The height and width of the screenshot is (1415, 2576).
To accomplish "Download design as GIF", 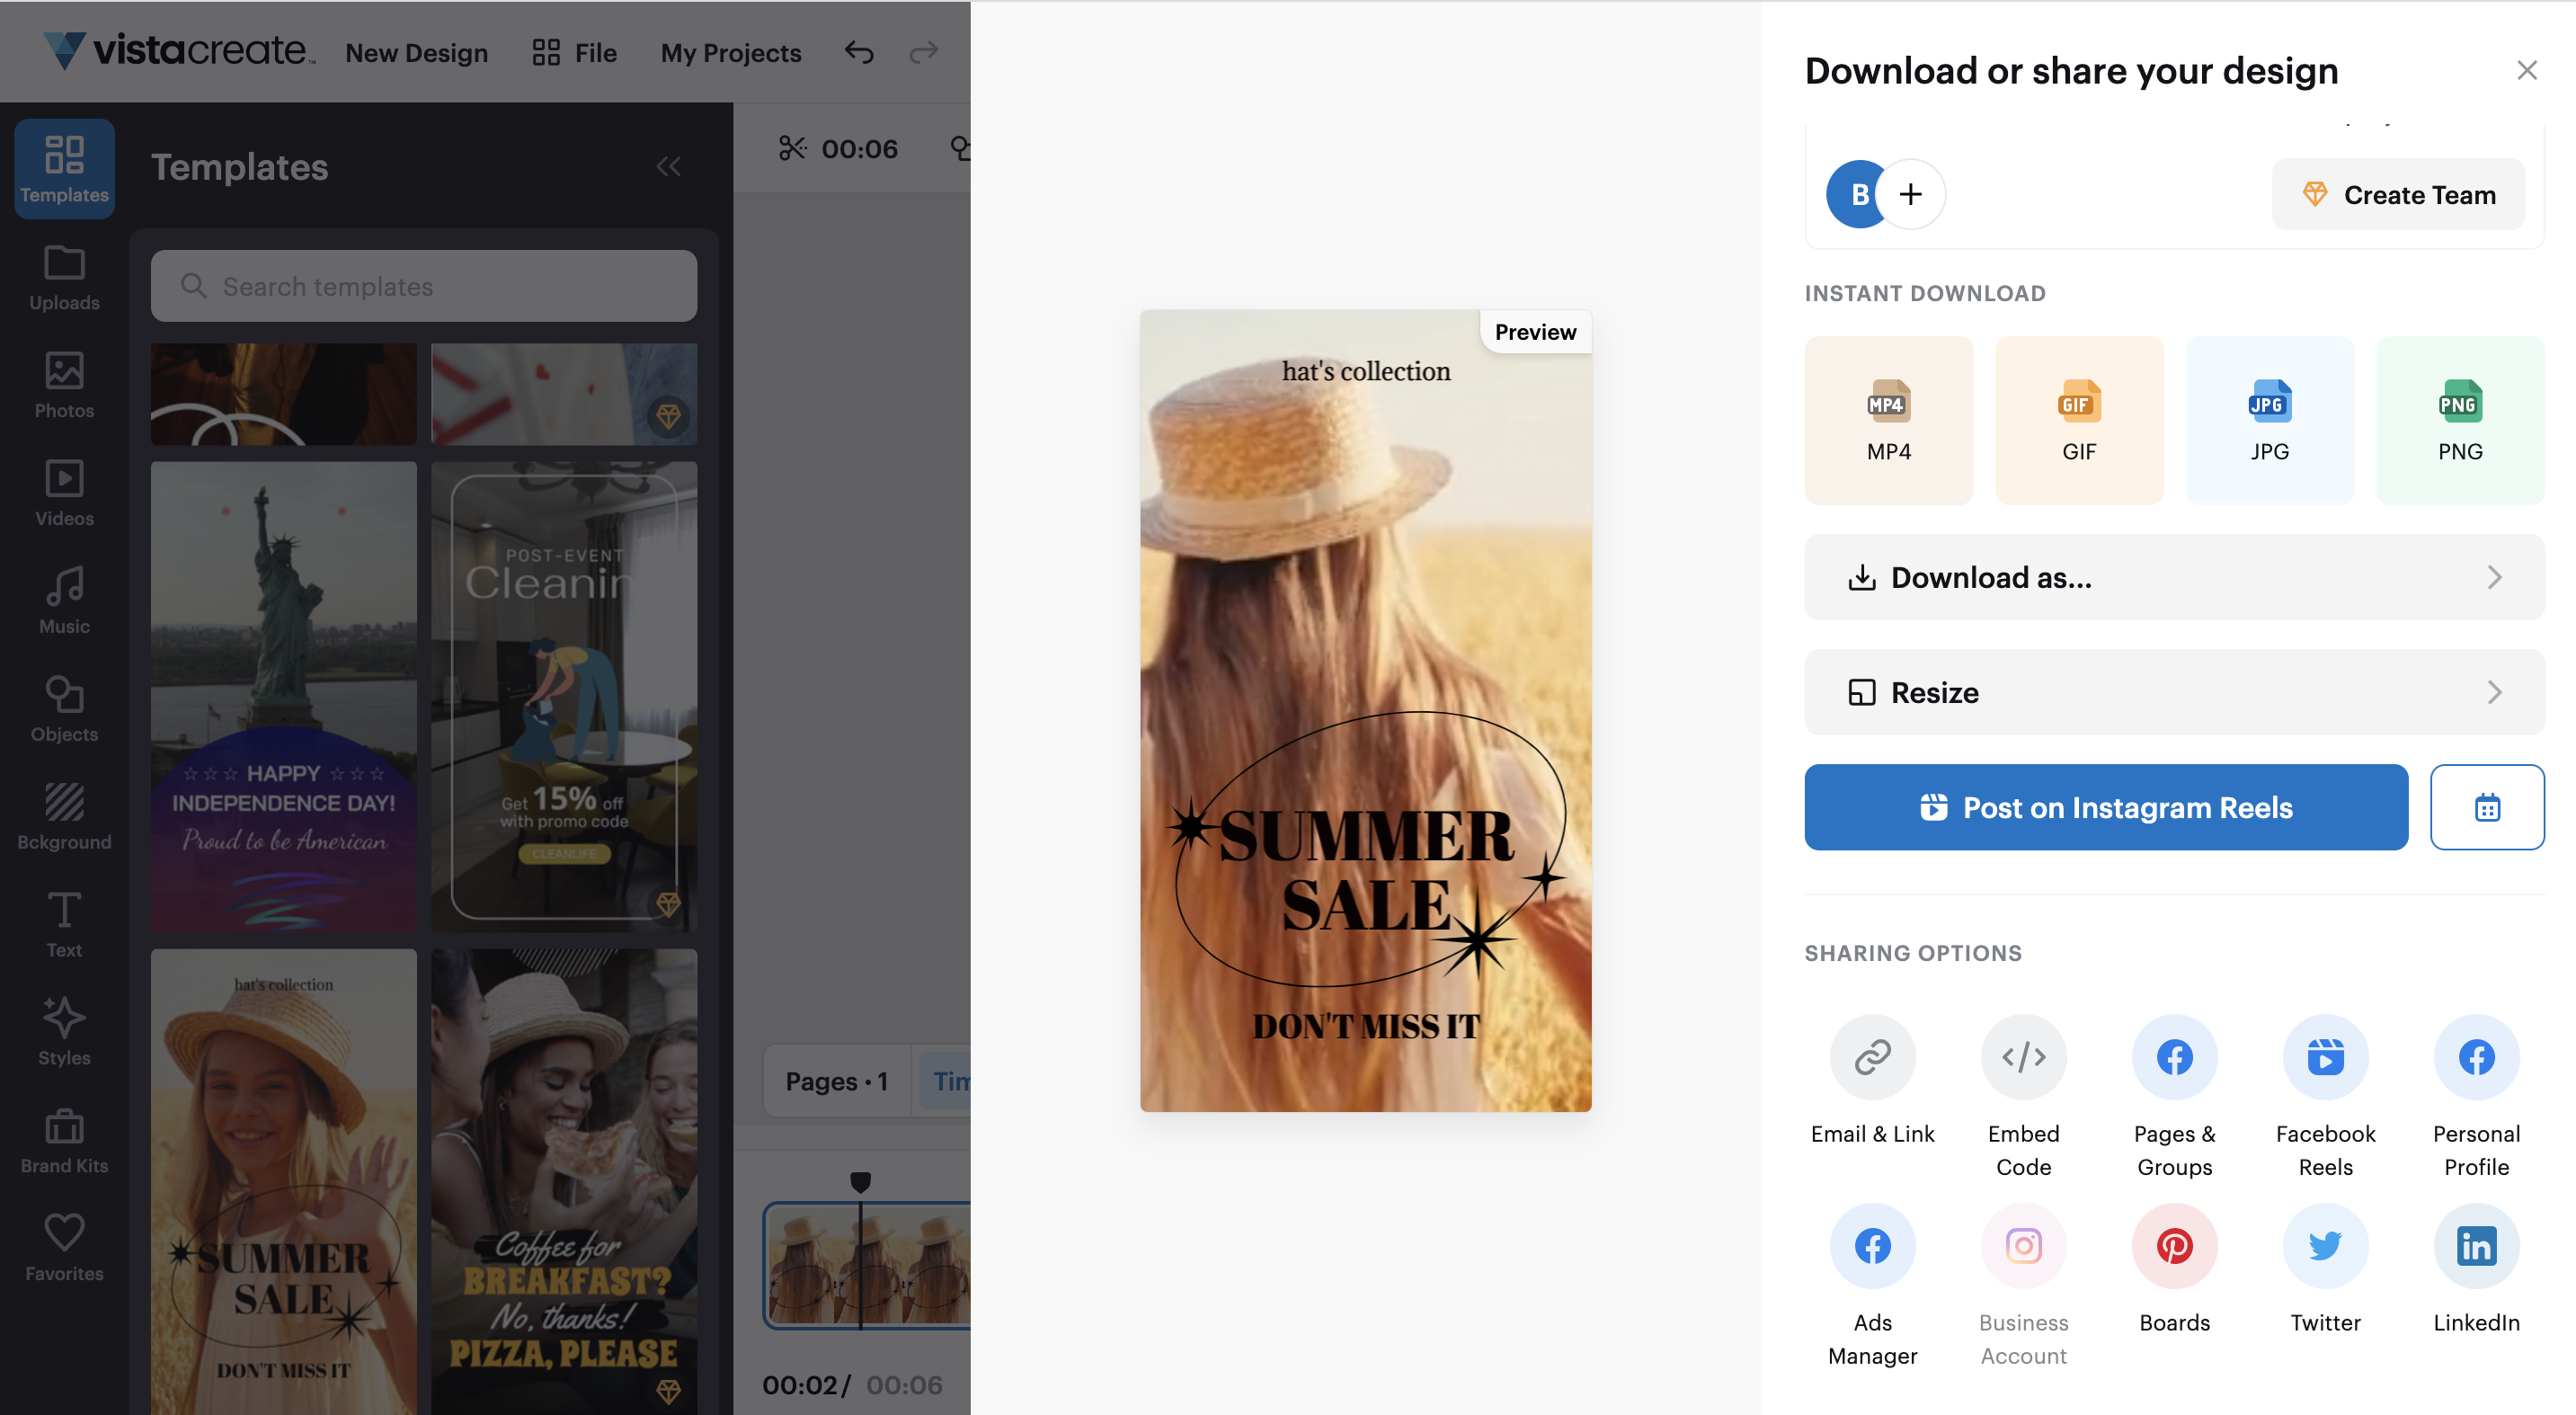I will (2079, 420).
